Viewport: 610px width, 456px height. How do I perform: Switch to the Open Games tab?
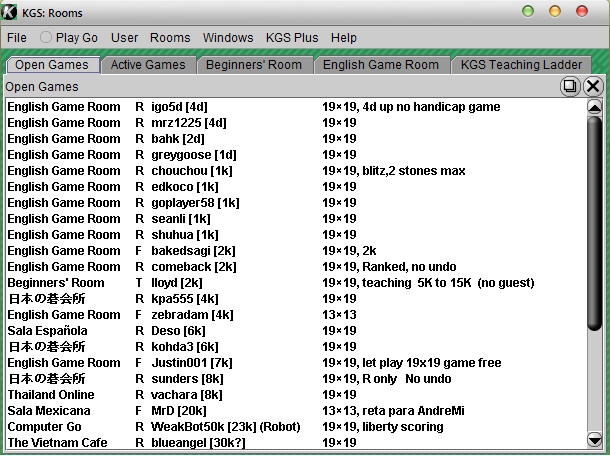point(53,65)
